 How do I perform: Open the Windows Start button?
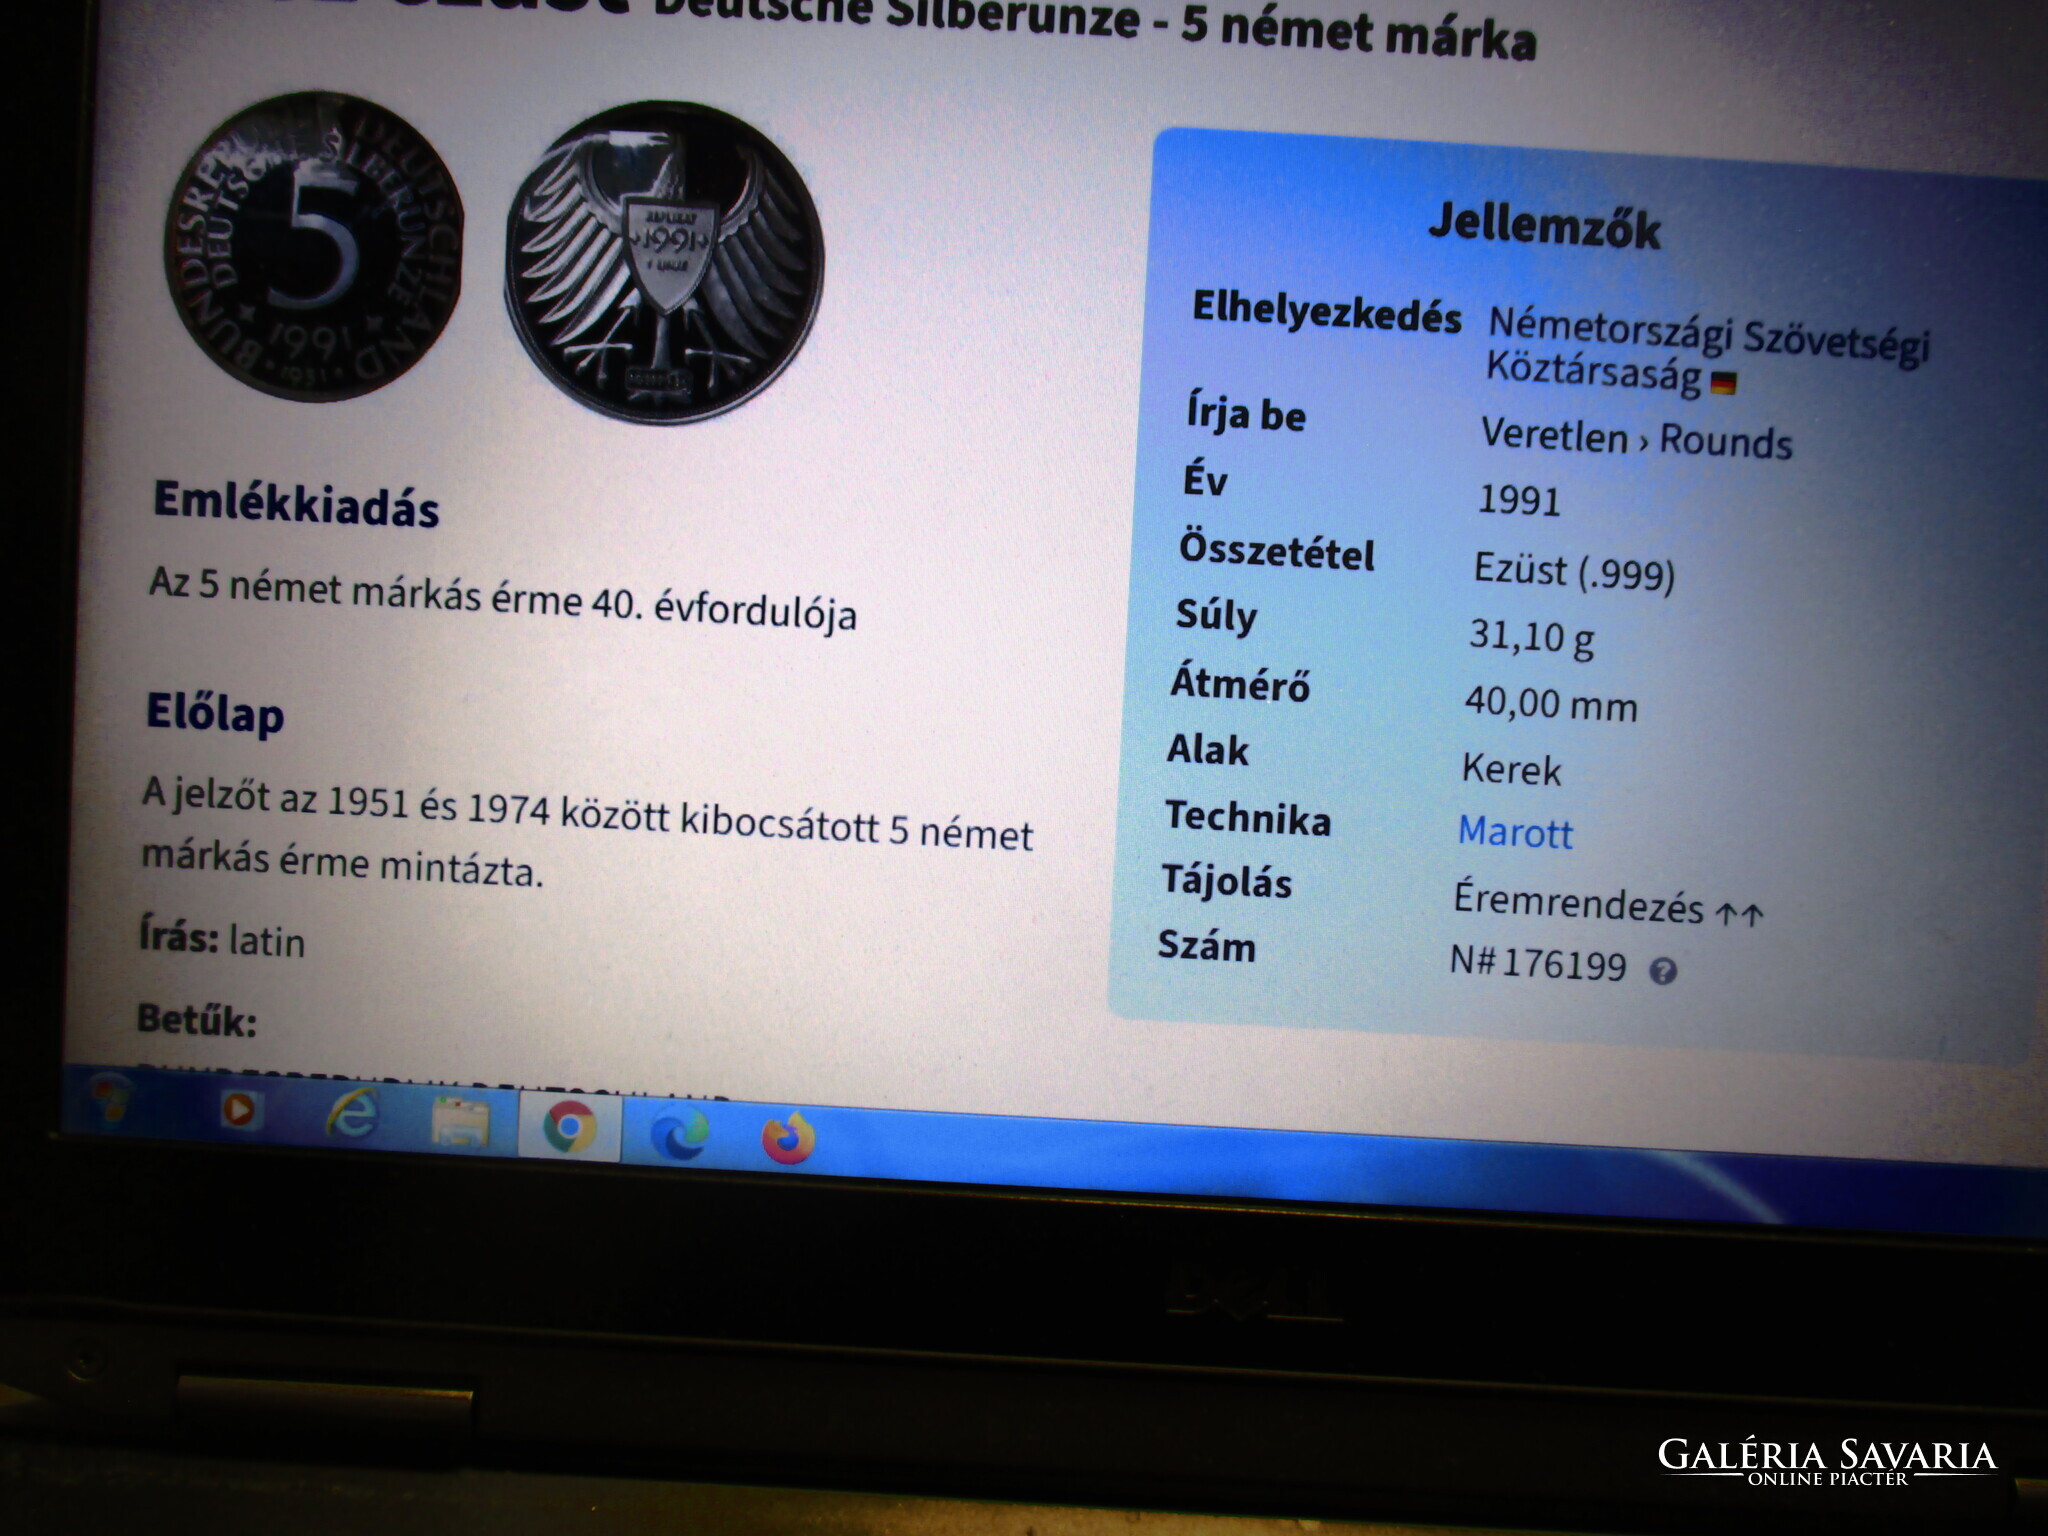coord(108,1098)
